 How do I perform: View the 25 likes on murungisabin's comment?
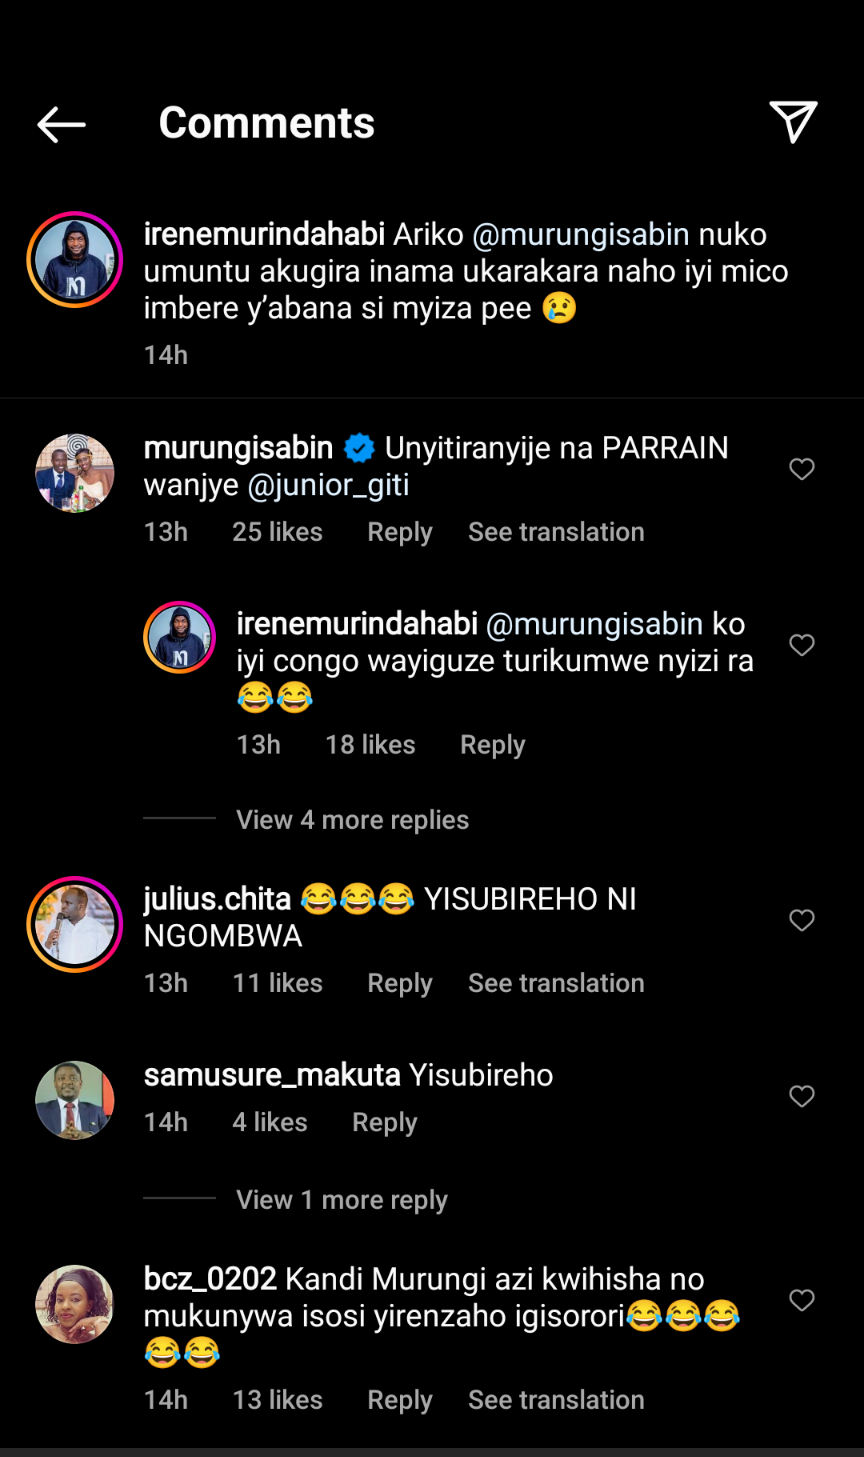coord(277,532)
